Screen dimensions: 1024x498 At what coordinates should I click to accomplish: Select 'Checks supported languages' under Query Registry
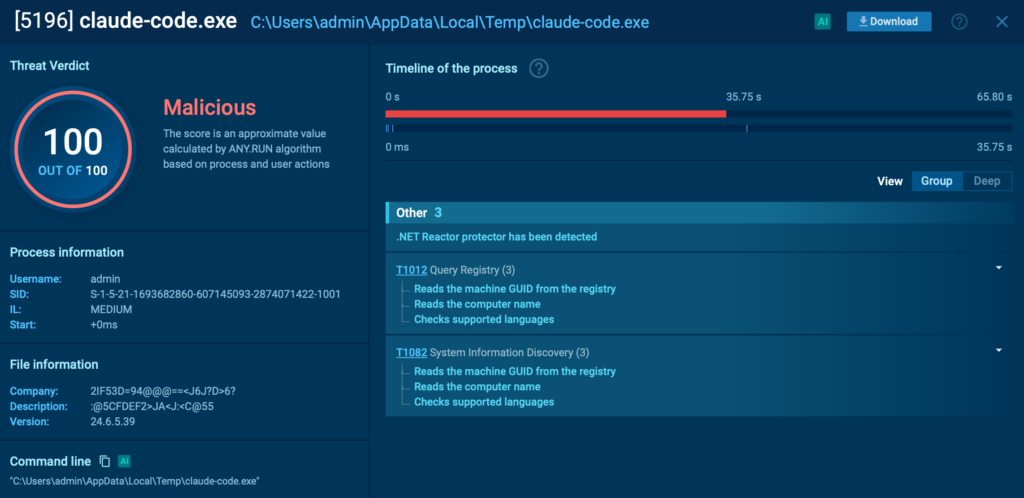(x=484, y=319)
